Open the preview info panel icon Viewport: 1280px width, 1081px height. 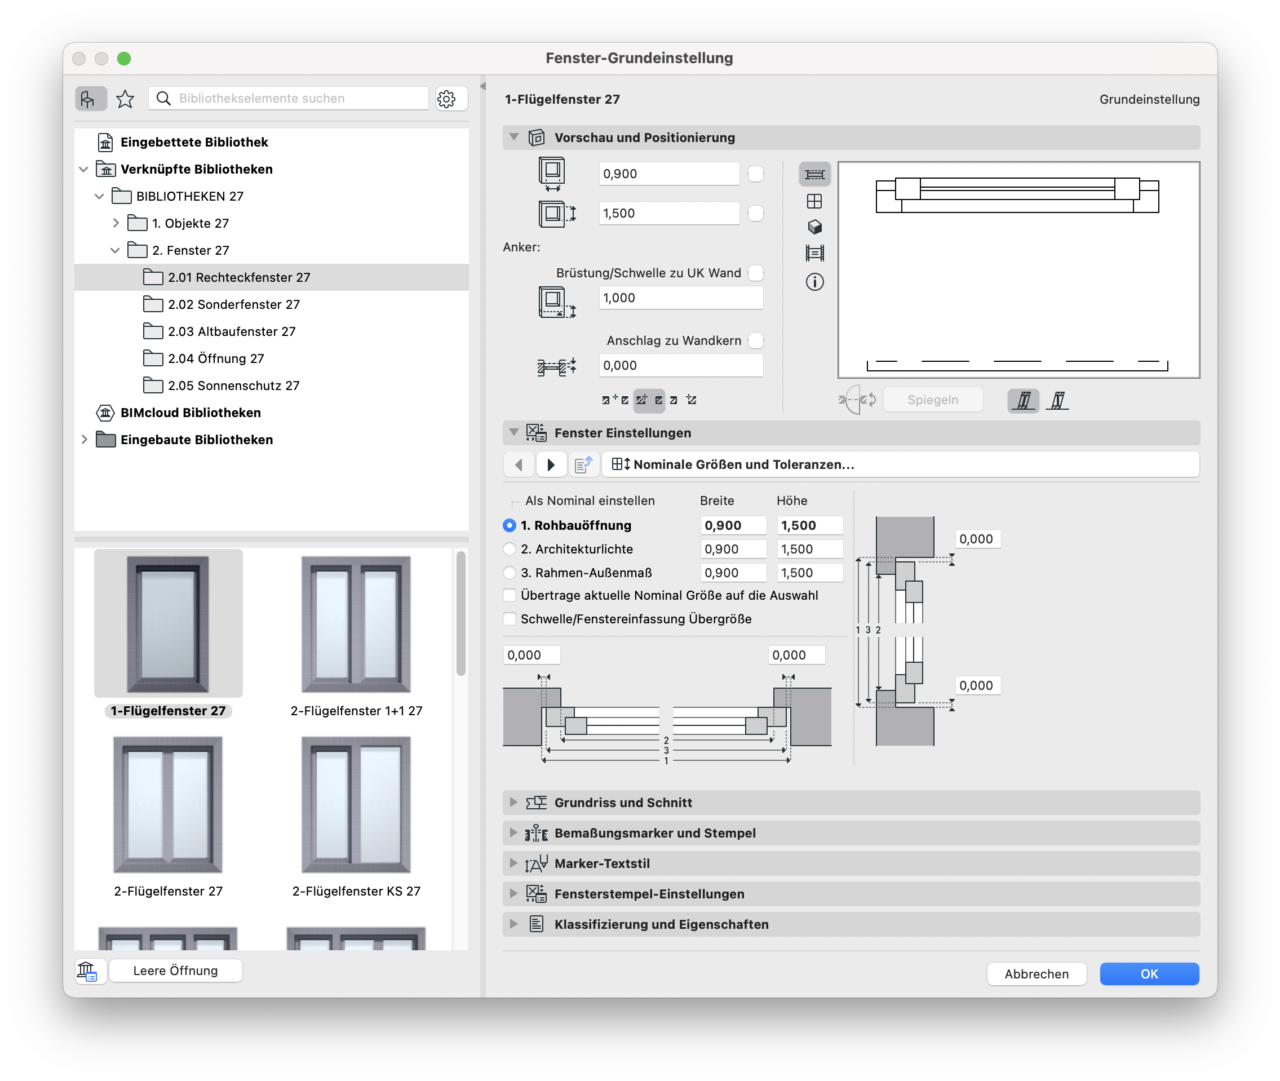tap(814, 282)
